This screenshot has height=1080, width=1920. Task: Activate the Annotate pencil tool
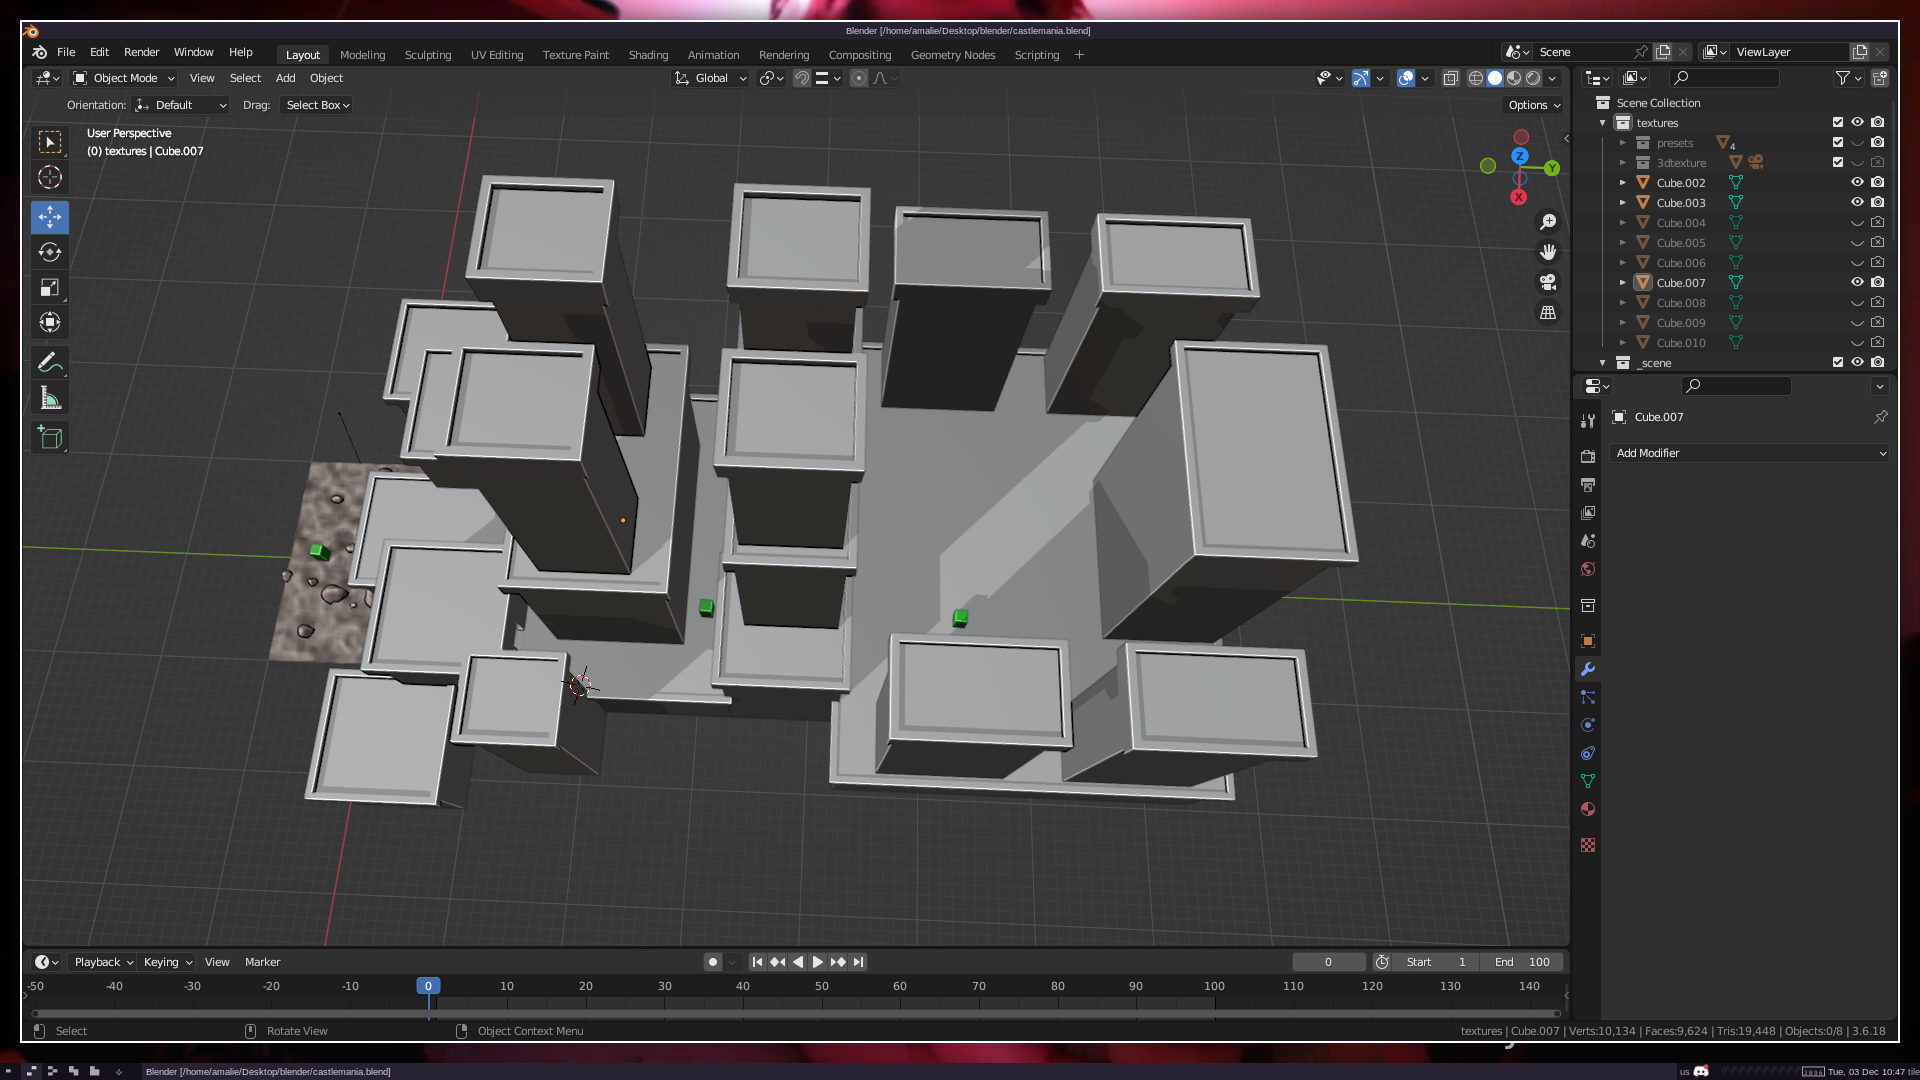click(x=50, y=362)
